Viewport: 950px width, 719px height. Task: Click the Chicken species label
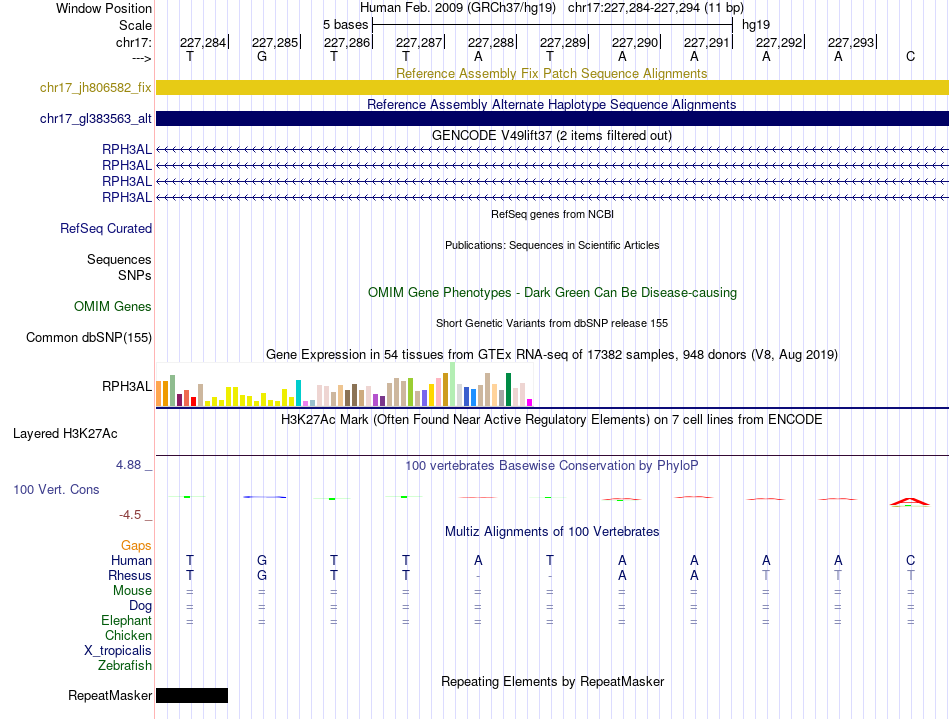coord(128,635)
